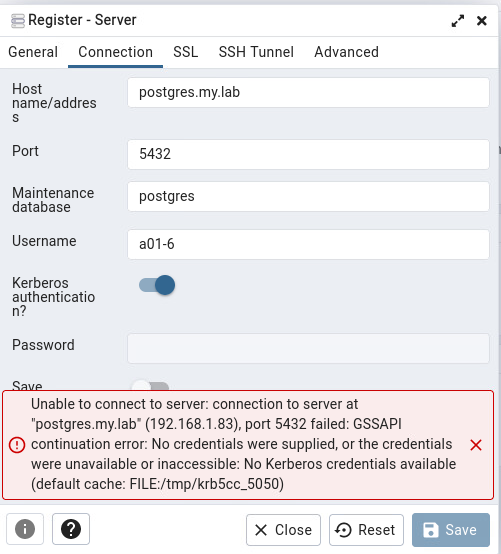This screenshot has height=554, width=501.
Task: Expand the dialog with the maximize arrows icon
Action: point(458,21)
